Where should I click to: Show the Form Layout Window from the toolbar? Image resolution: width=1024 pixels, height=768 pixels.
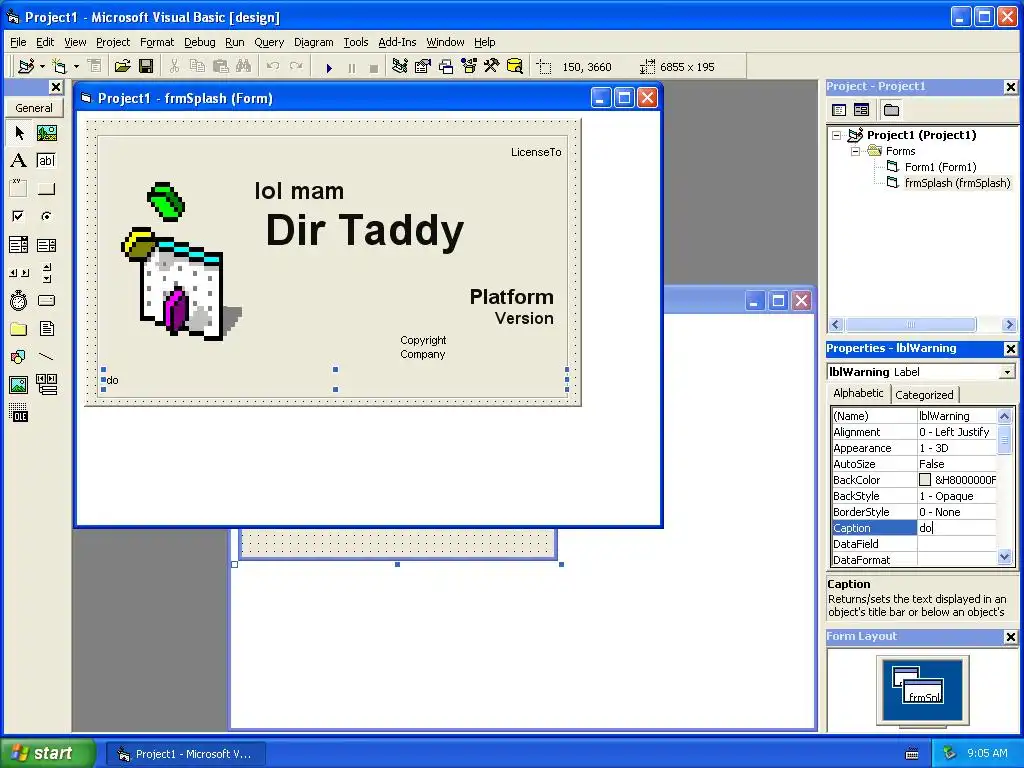(x=446, y=67)
